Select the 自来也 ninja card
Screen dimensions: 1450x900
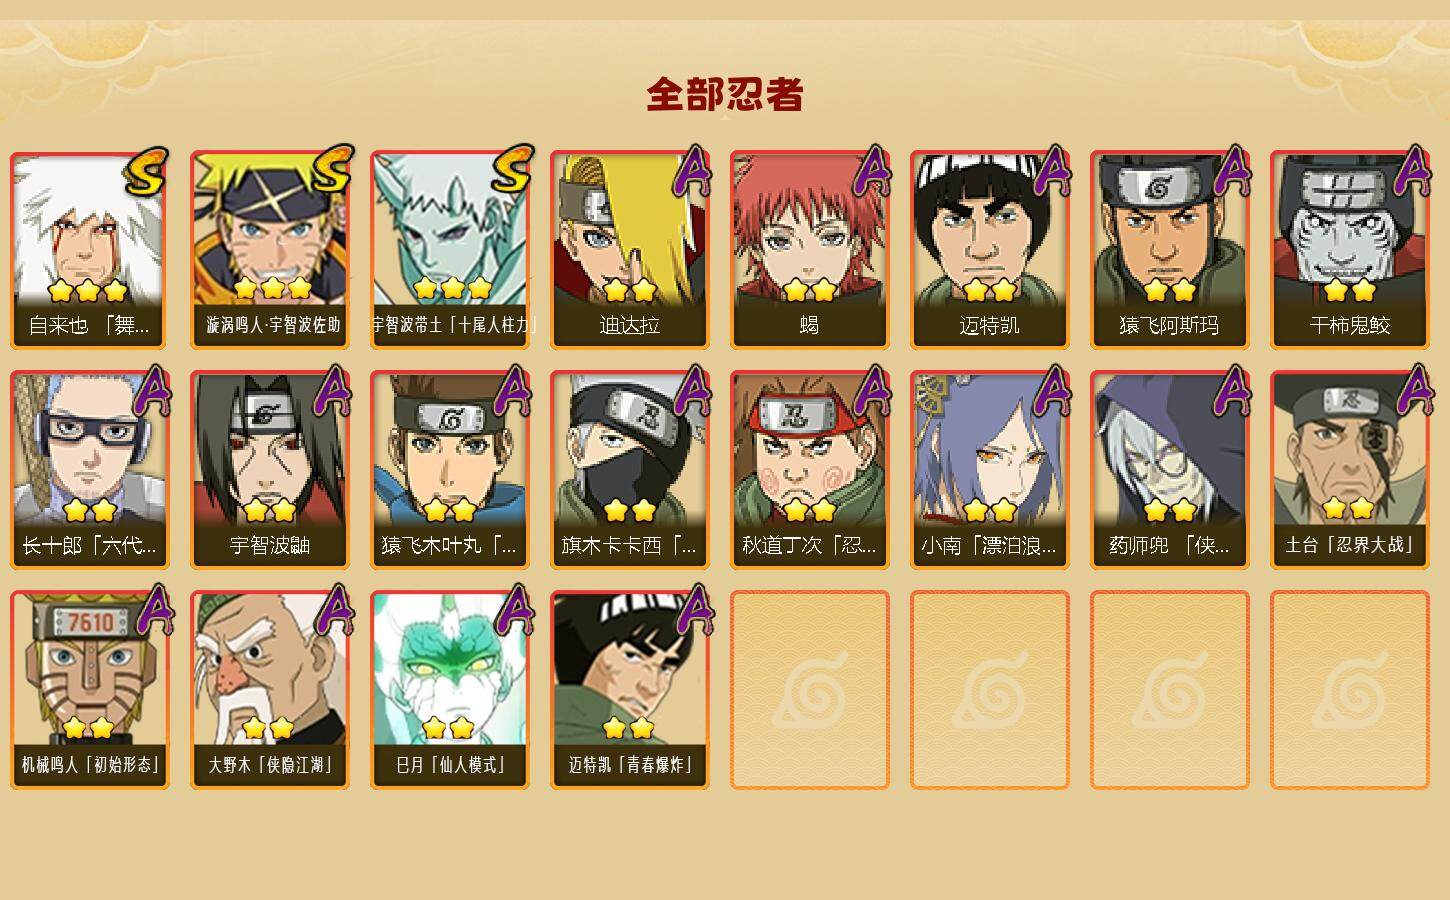(90, 250)
